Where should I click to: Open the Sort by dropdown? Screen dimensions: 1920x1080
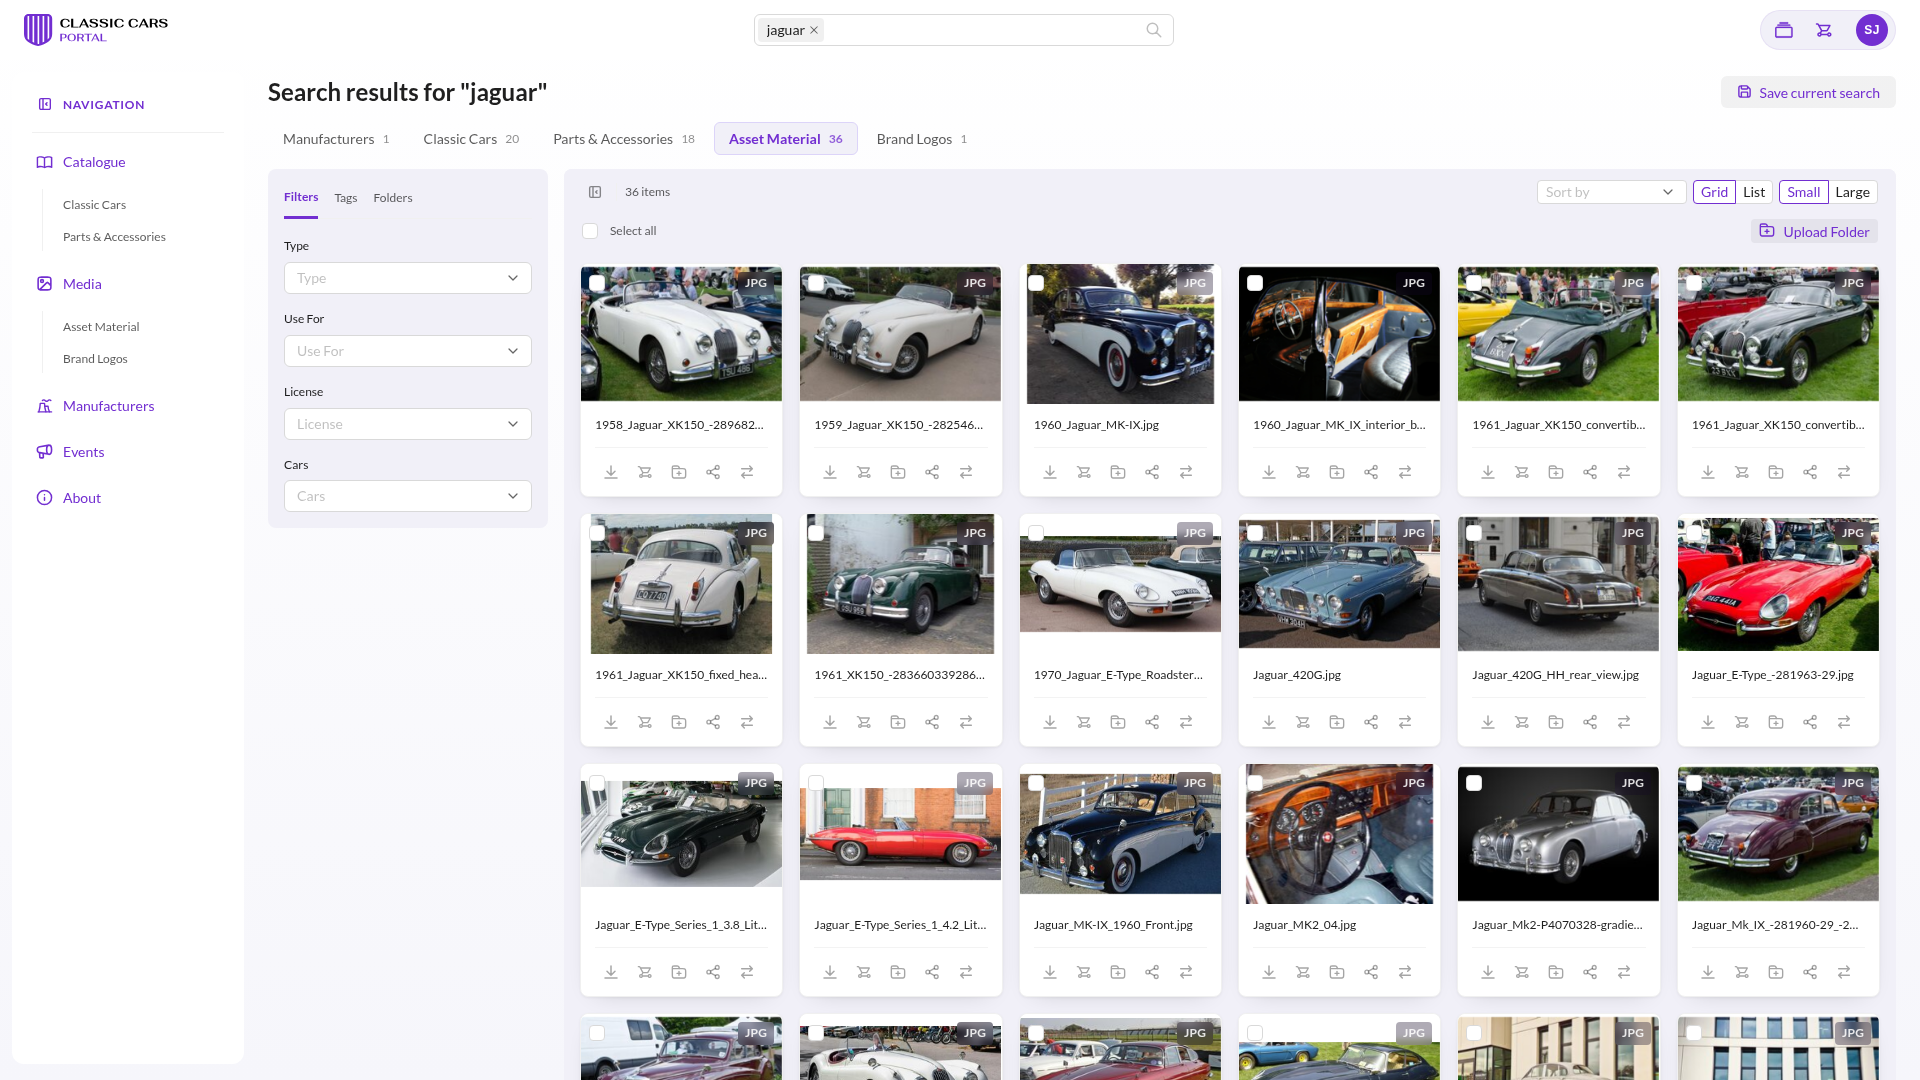pyautogui.click(x=1611, y=192)
